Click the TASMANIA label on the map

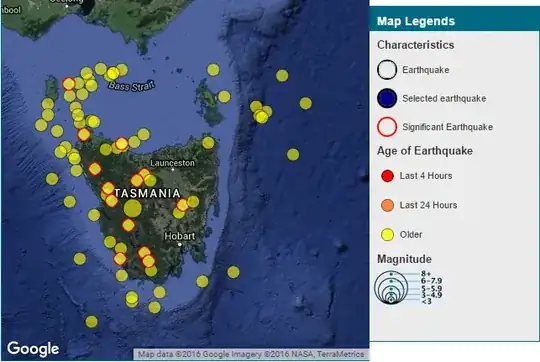click(147, 194)
